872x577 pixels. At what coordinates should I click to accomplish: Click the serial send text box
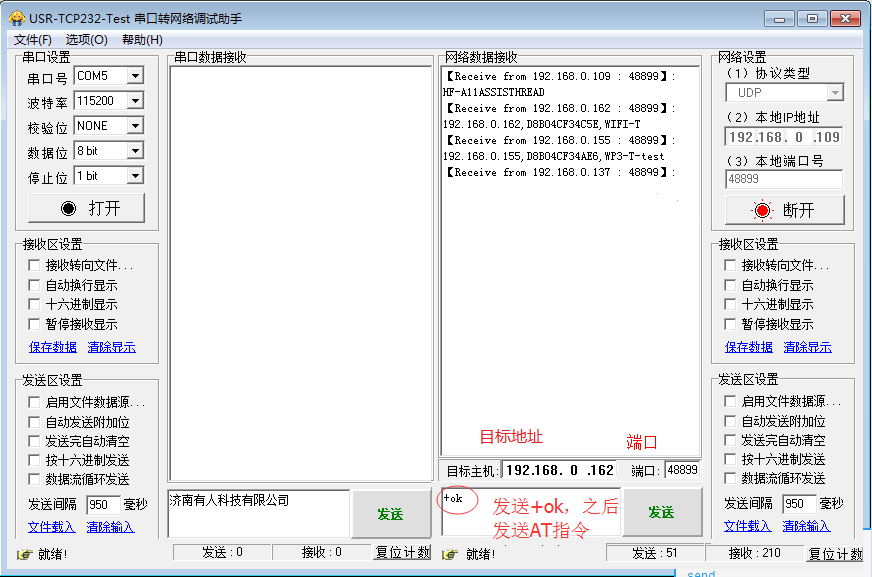pyautogui.click(x=258, y=513)
